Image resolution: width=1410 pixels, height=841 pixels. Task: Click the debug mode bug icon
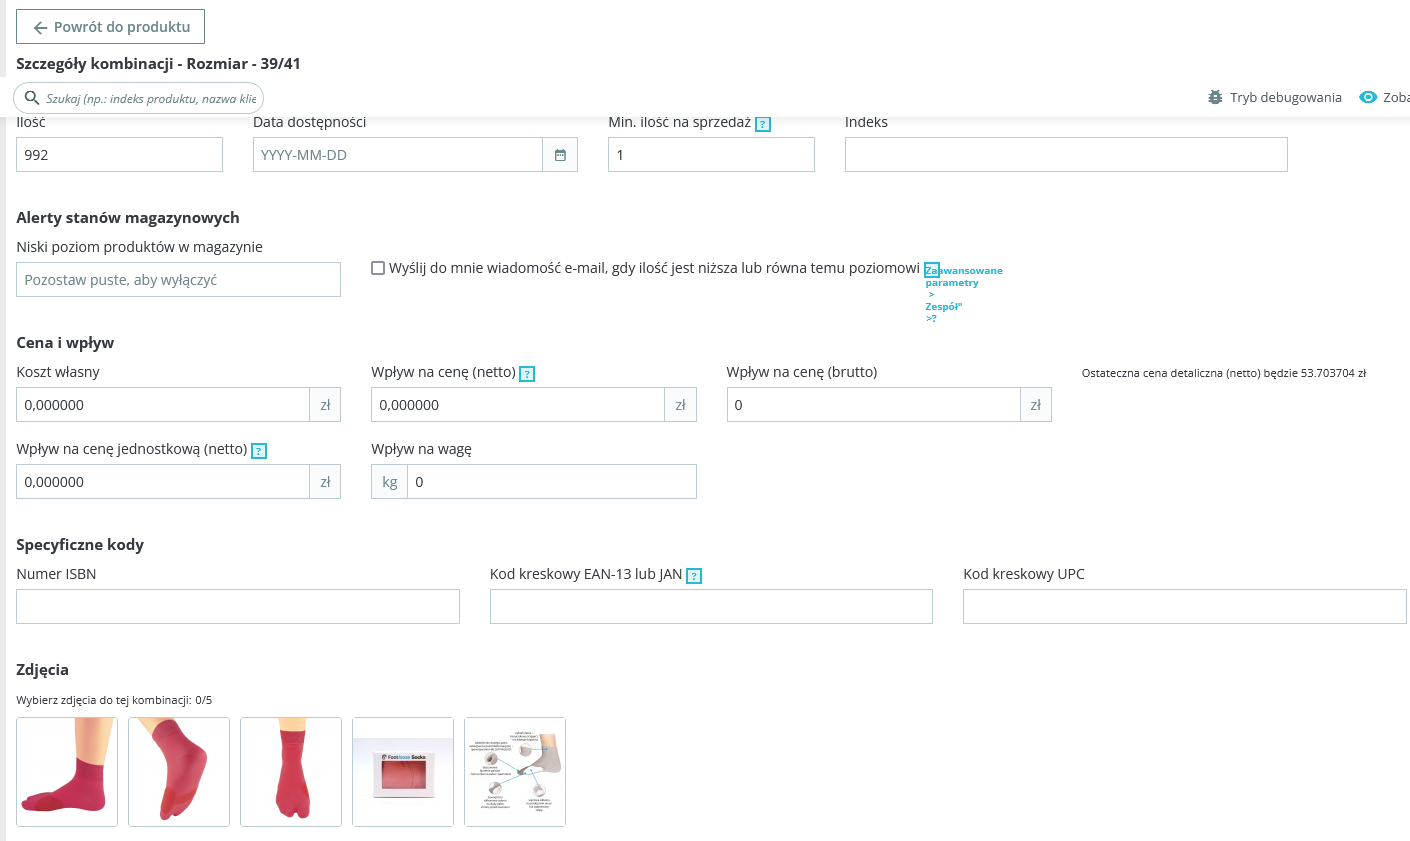[x=1215, y=97]
